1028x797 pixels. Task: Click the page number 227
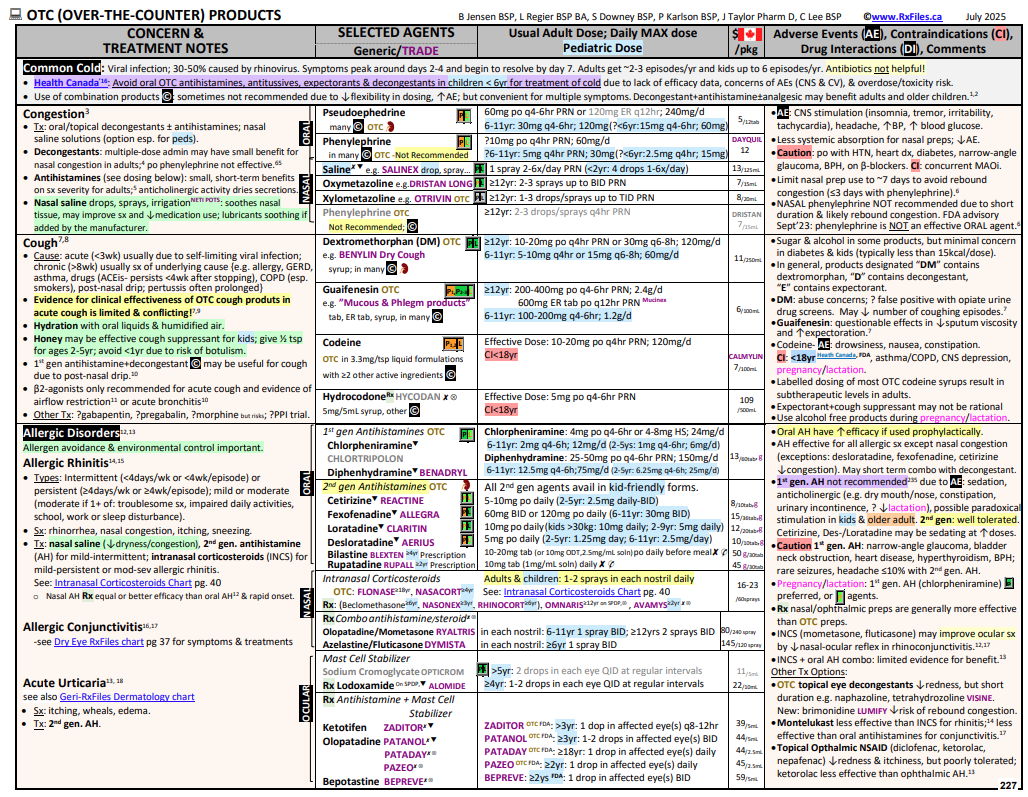coord(1008,785)
